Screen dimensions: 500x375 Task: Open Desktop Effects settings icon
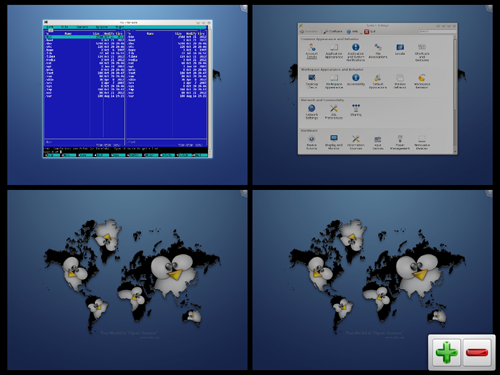tap(312, 81)
